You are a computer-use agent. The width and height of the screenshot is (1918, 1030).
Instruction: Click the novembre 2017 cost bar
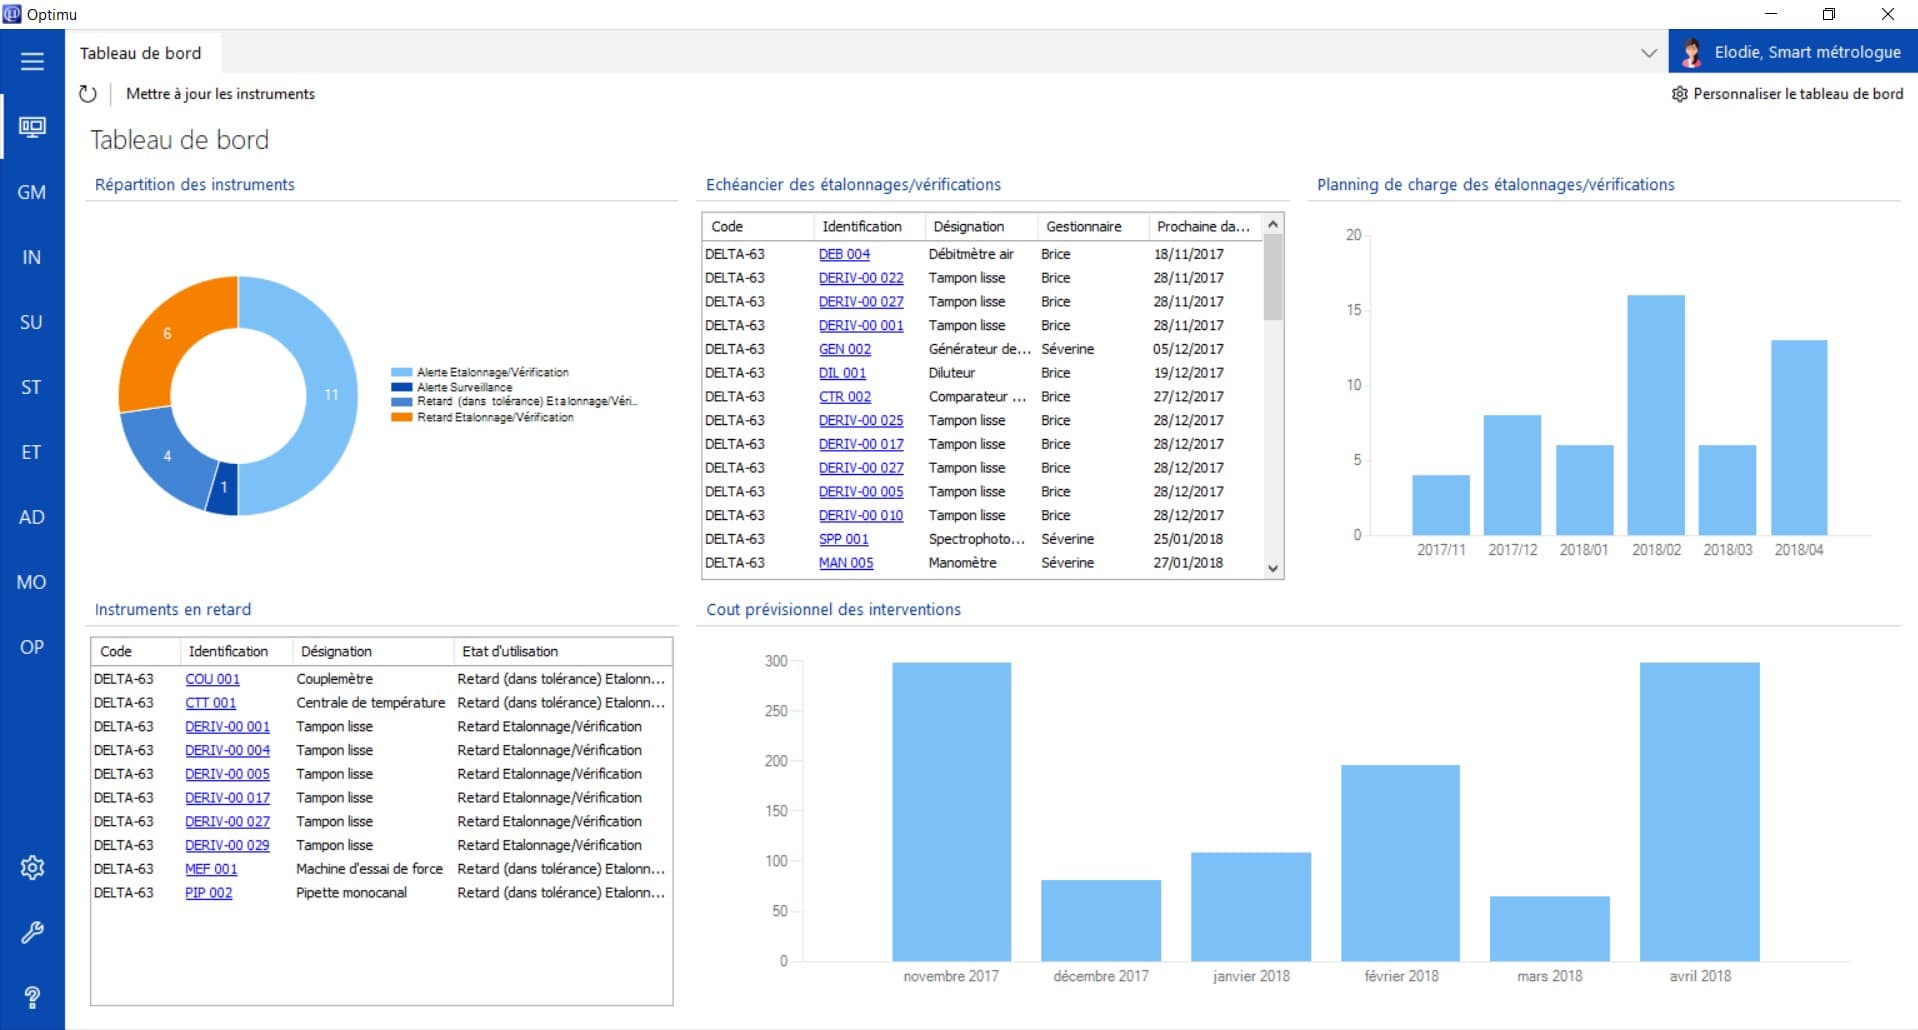951,812
